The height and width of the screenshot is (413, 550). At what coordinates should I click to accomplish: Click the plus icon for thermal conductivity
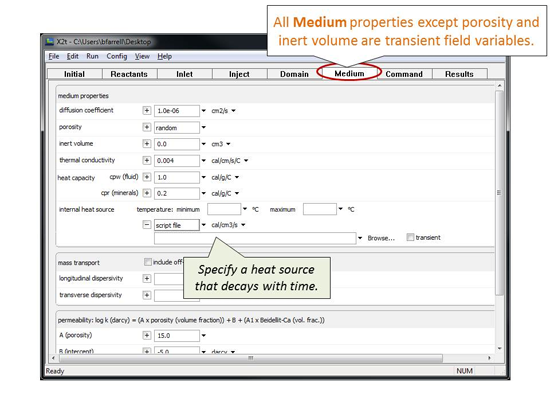[x=147, y=160]
